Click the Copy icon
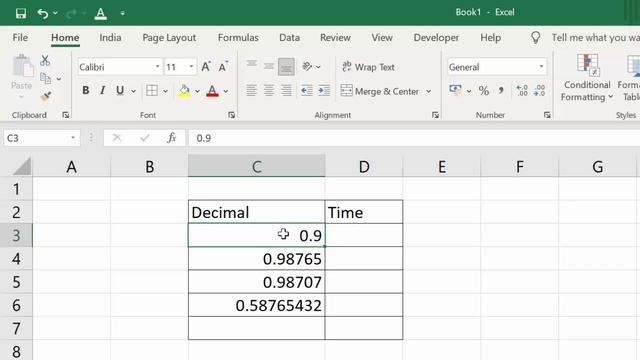640x360 pixels. [x=45, y=78]
